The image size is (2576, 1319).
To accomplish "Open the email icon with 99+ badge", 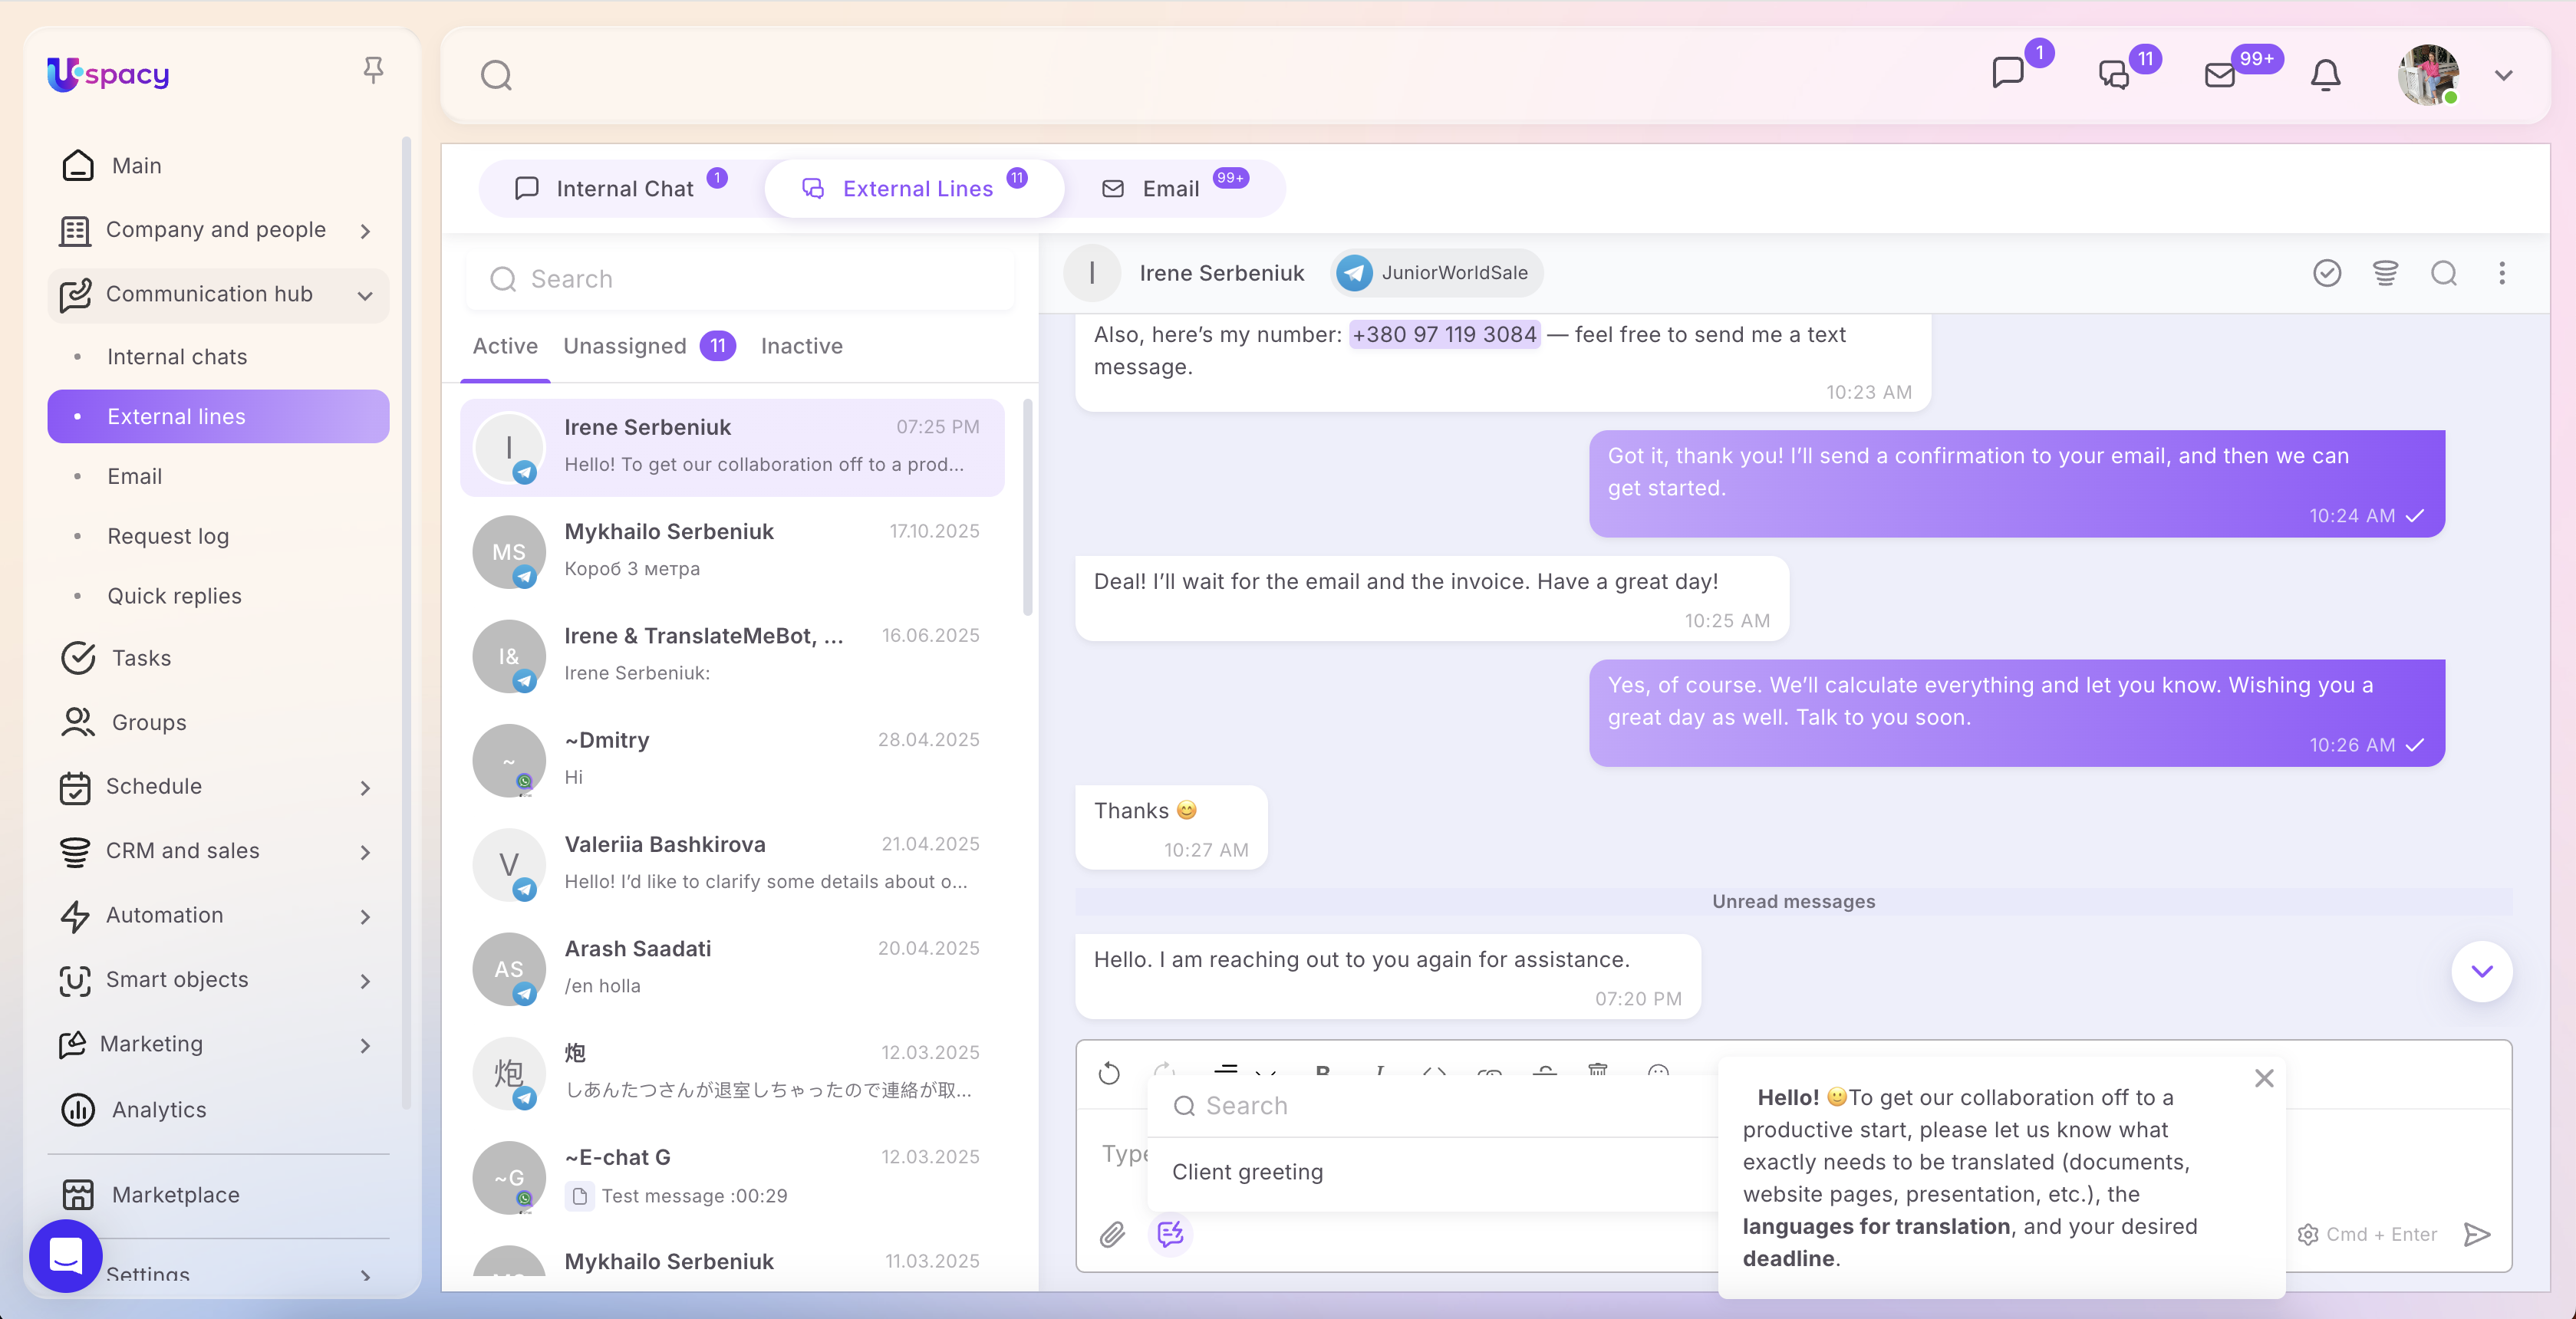I will (2220, 75).
